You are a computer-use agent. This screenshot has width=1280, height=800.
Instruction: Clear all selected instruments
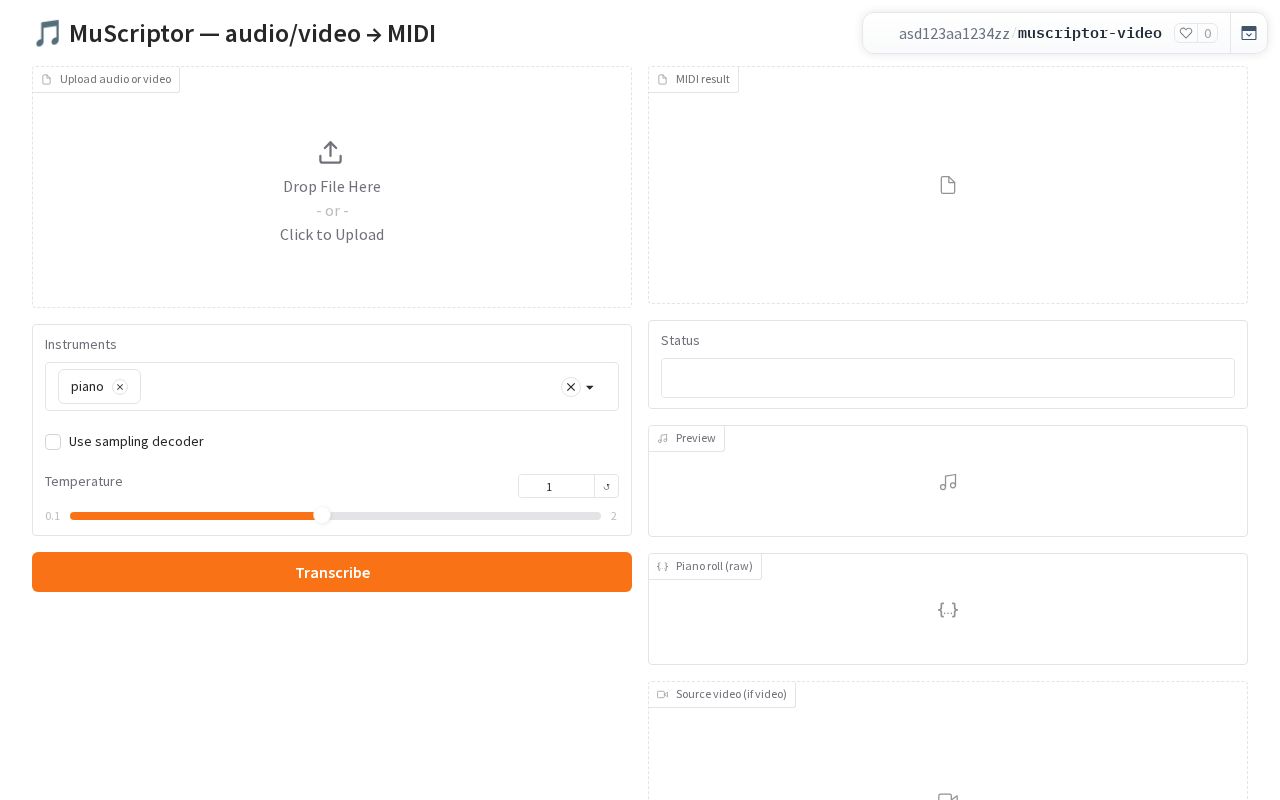click(x=571, y=387)
